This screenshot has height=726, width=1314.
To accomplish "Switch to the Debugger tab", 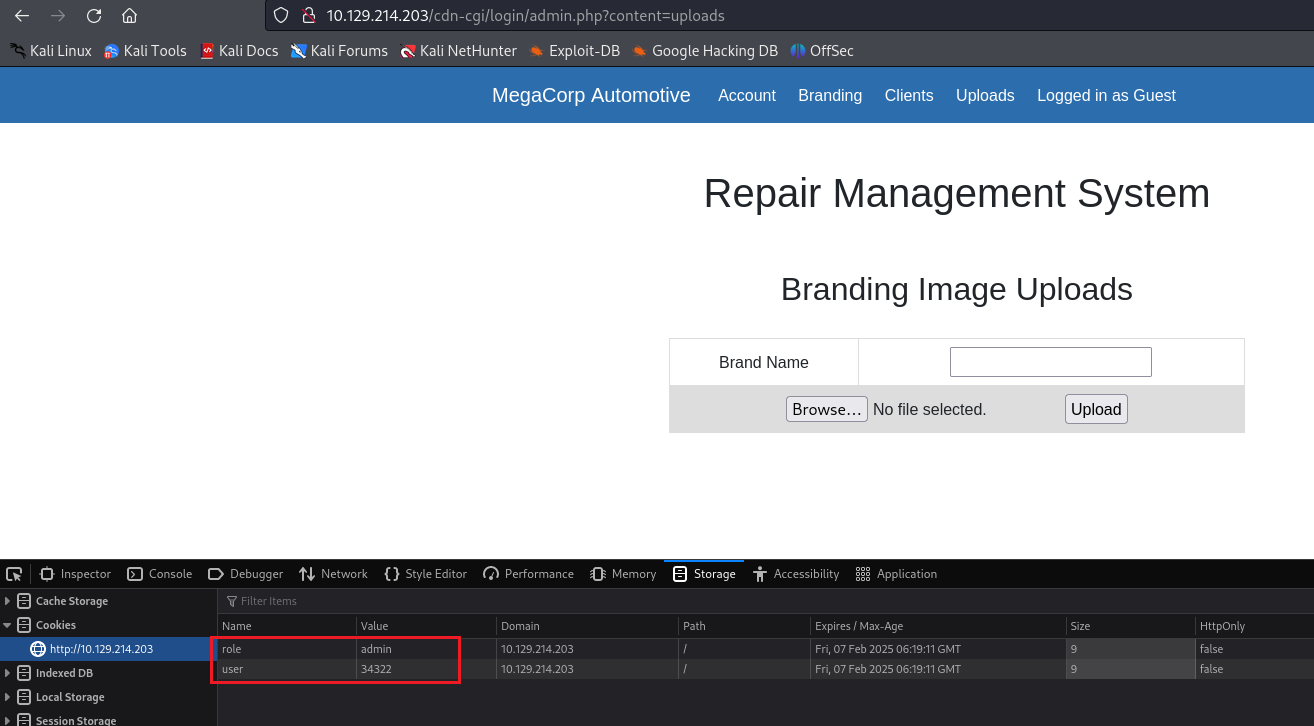I will click(x=245, y=574).
